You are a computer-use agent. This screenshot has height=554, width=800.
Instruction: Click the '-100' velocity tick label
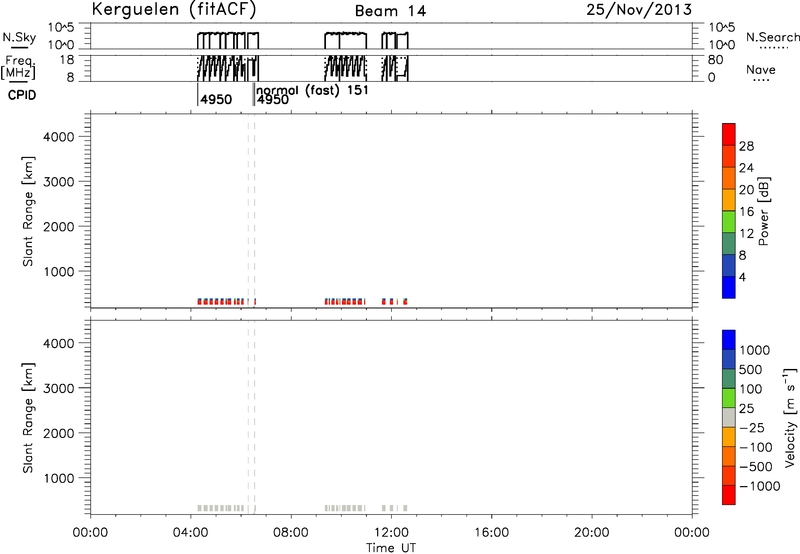756,447
